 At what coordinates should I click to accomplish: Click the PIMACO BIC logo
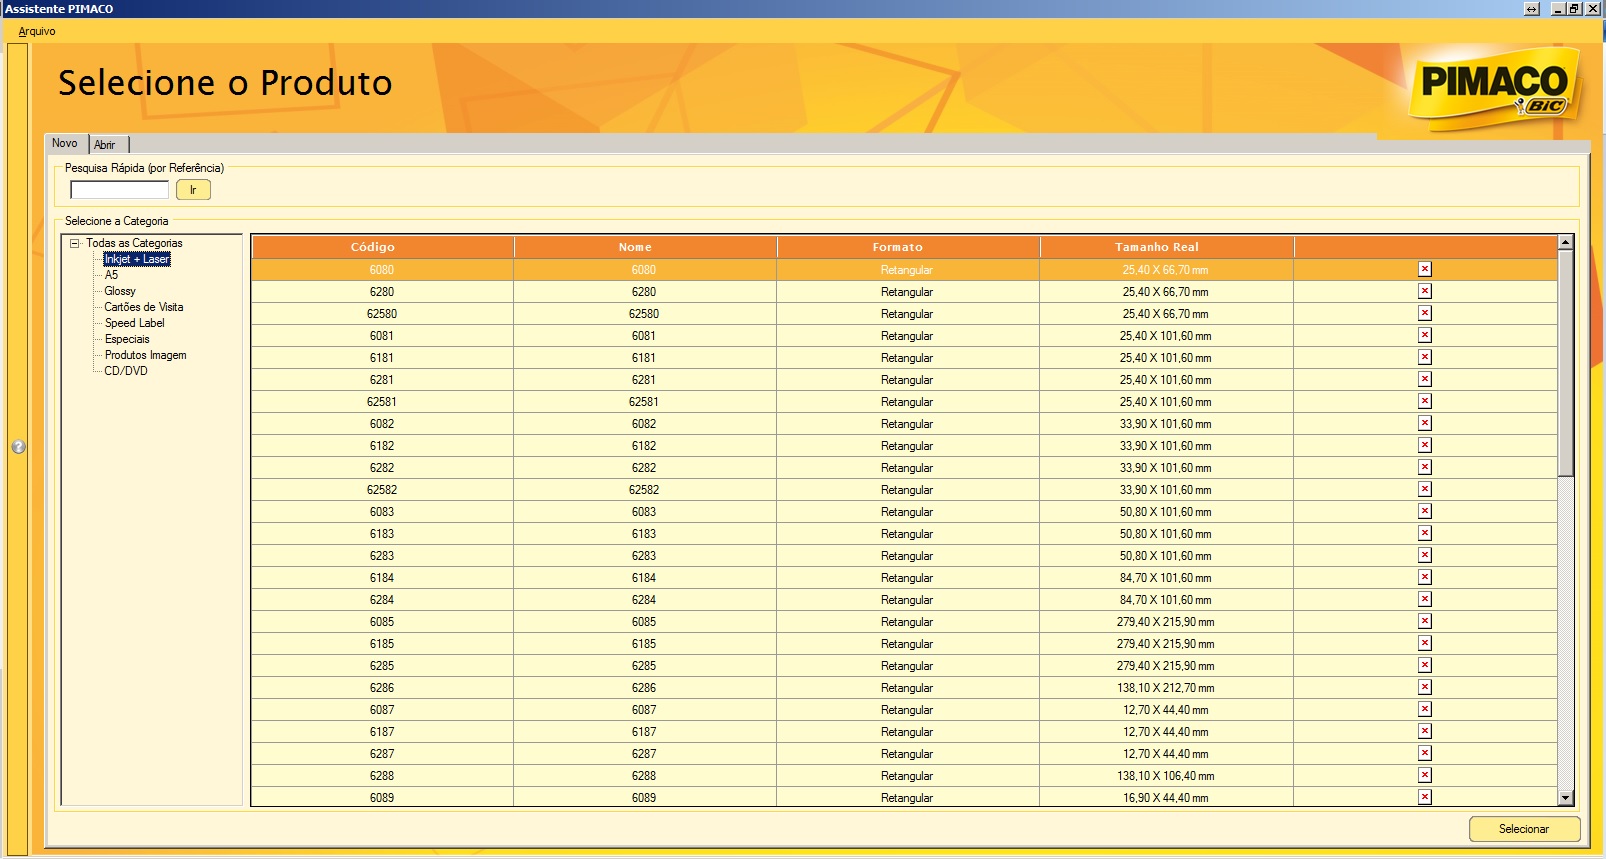pyautogui.click(x=1495, y=88)
